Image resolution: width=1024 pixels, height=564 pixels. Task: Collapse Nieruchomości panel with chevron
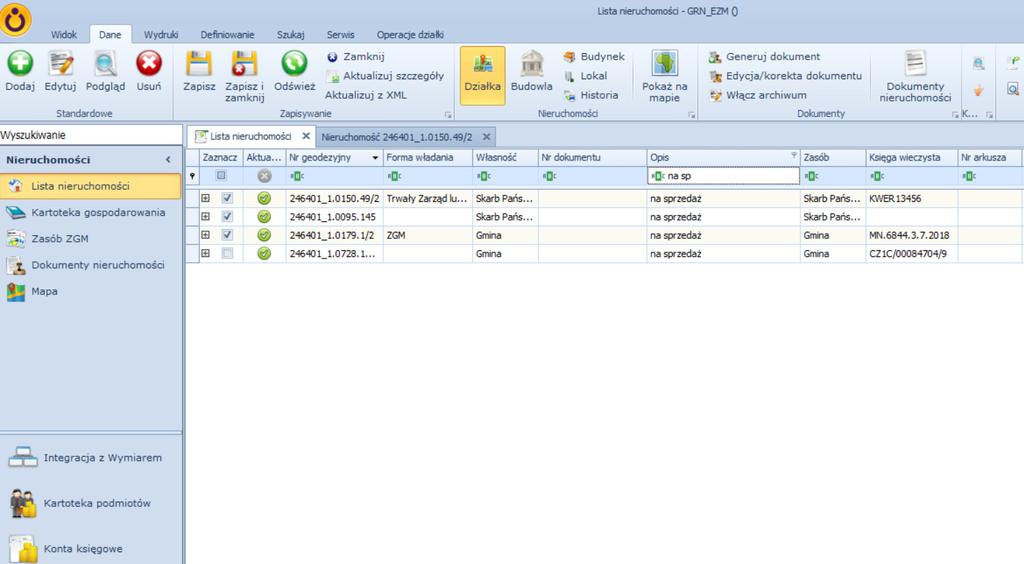coord(168,160)
